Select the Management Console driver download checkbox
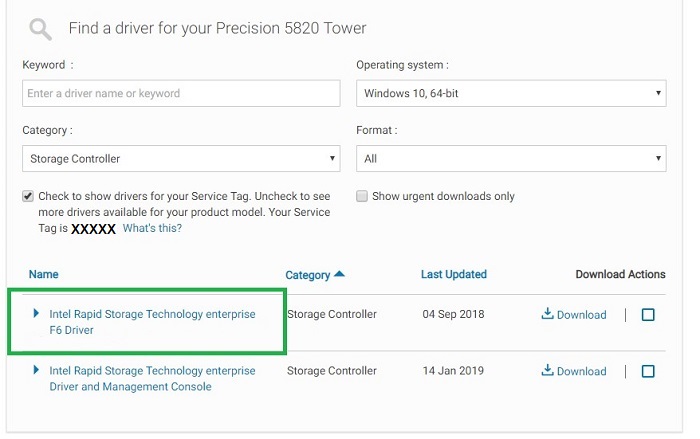 648,372
